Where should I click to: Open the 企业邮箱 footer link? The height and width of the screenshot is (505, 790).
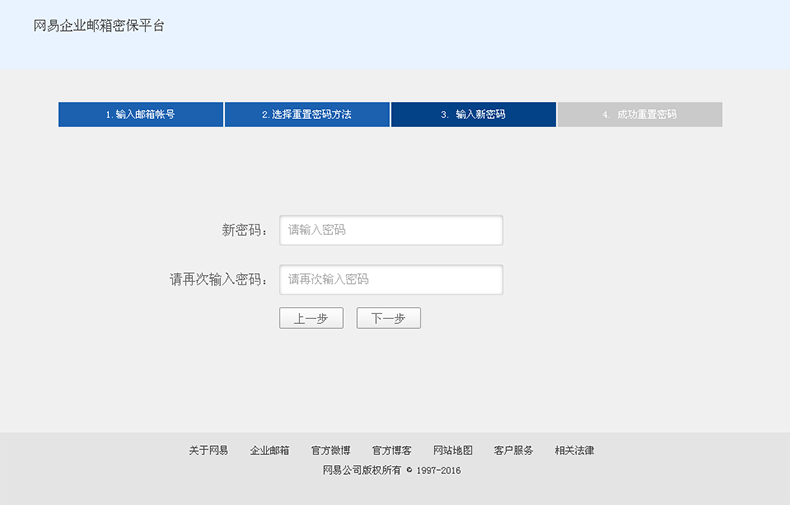[269, 451]
